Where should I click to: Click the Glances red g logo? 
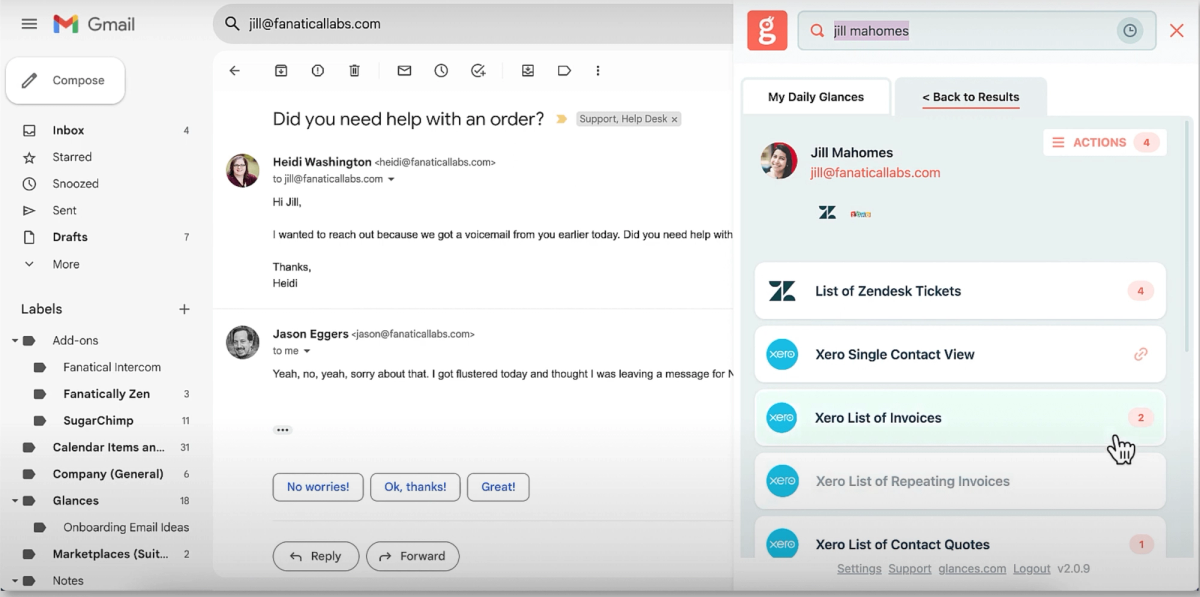point(767,31)
